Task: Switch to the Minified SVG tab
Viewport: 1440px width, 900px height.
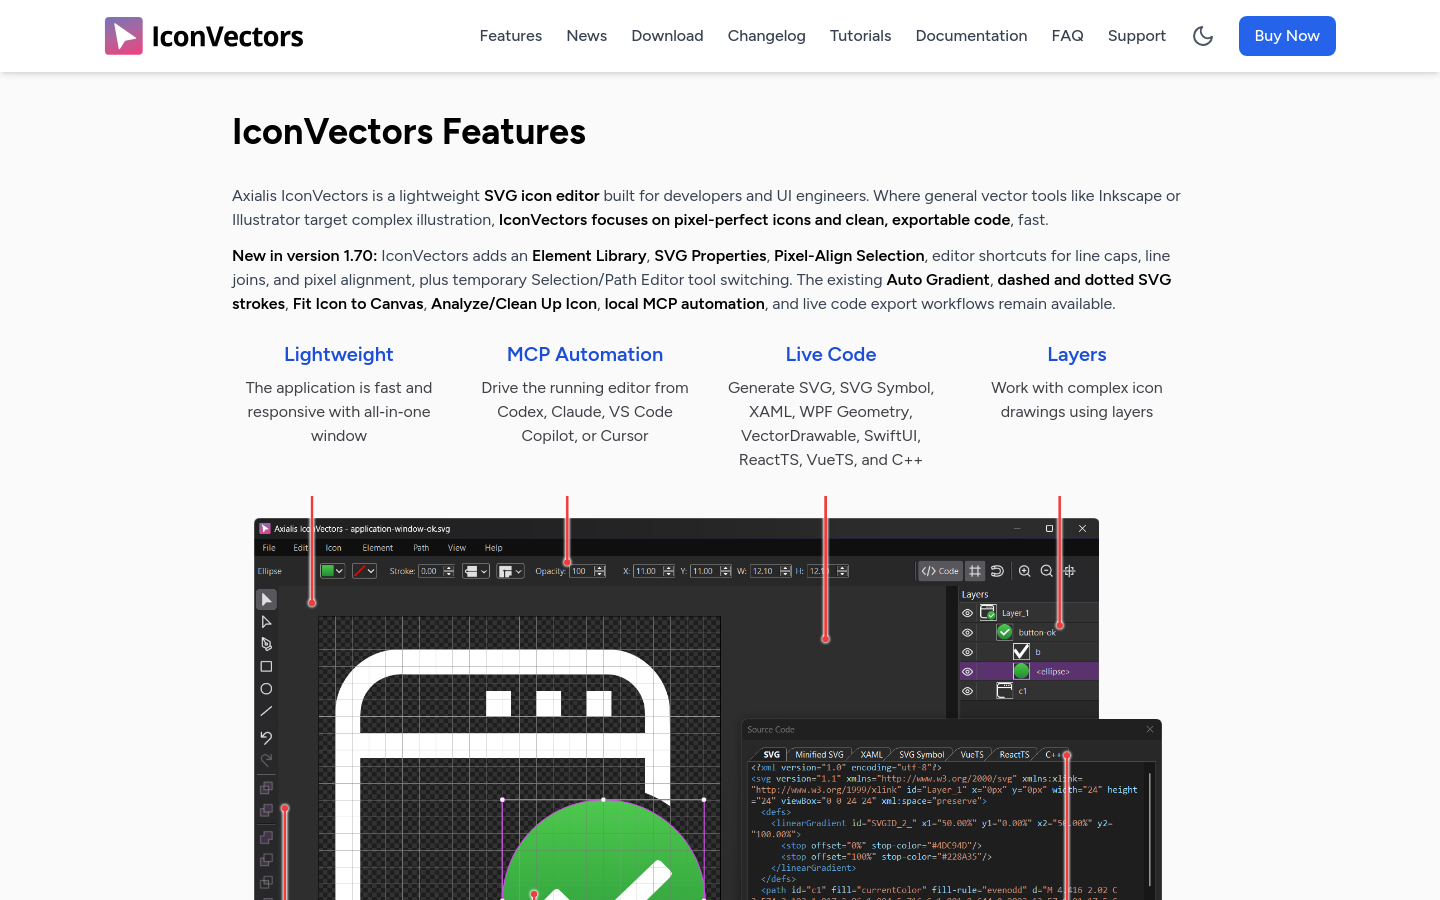Action: (819, 755)
